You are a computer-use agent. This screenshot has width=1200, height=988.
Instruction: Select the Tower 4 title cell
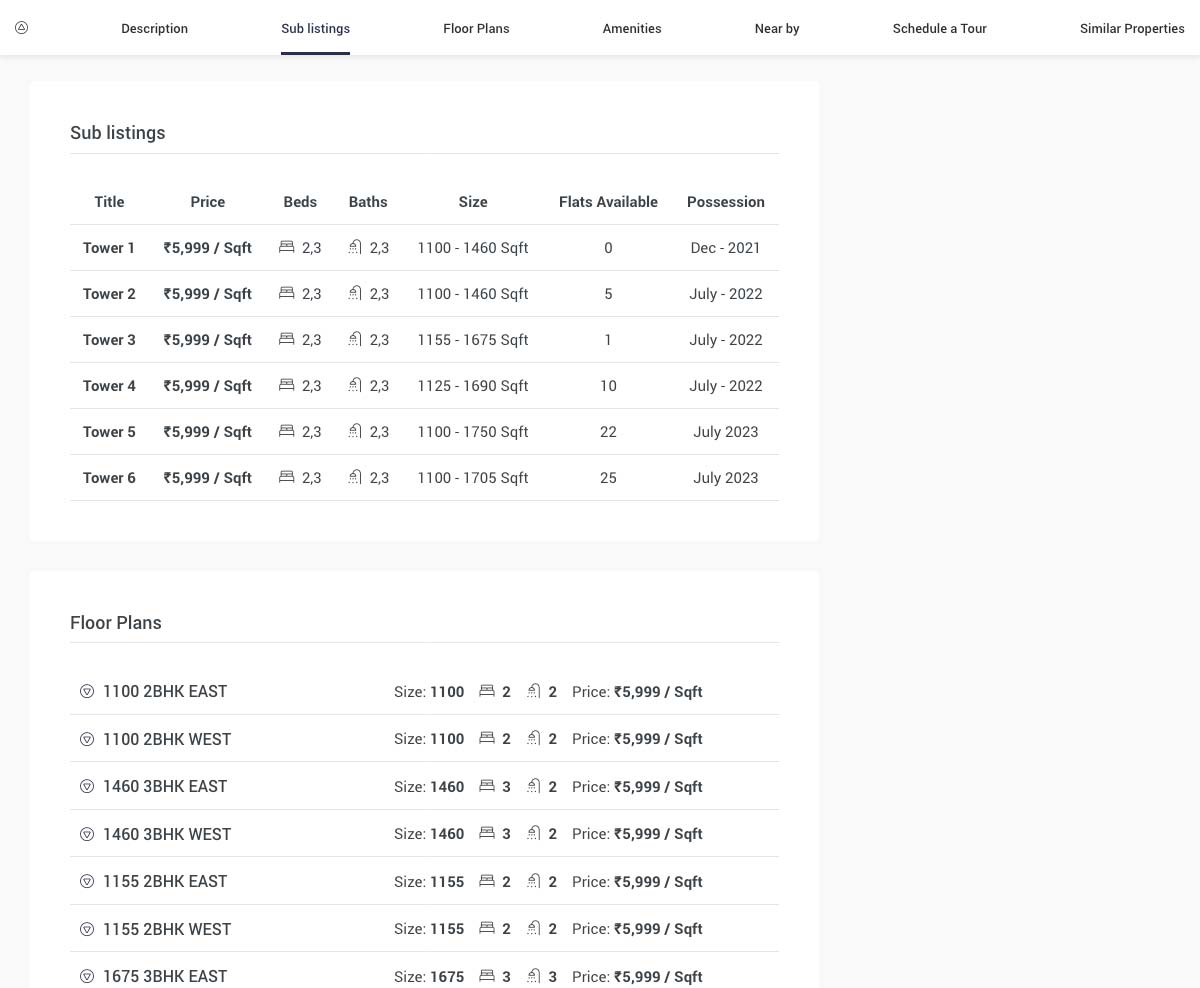point(109,386)
